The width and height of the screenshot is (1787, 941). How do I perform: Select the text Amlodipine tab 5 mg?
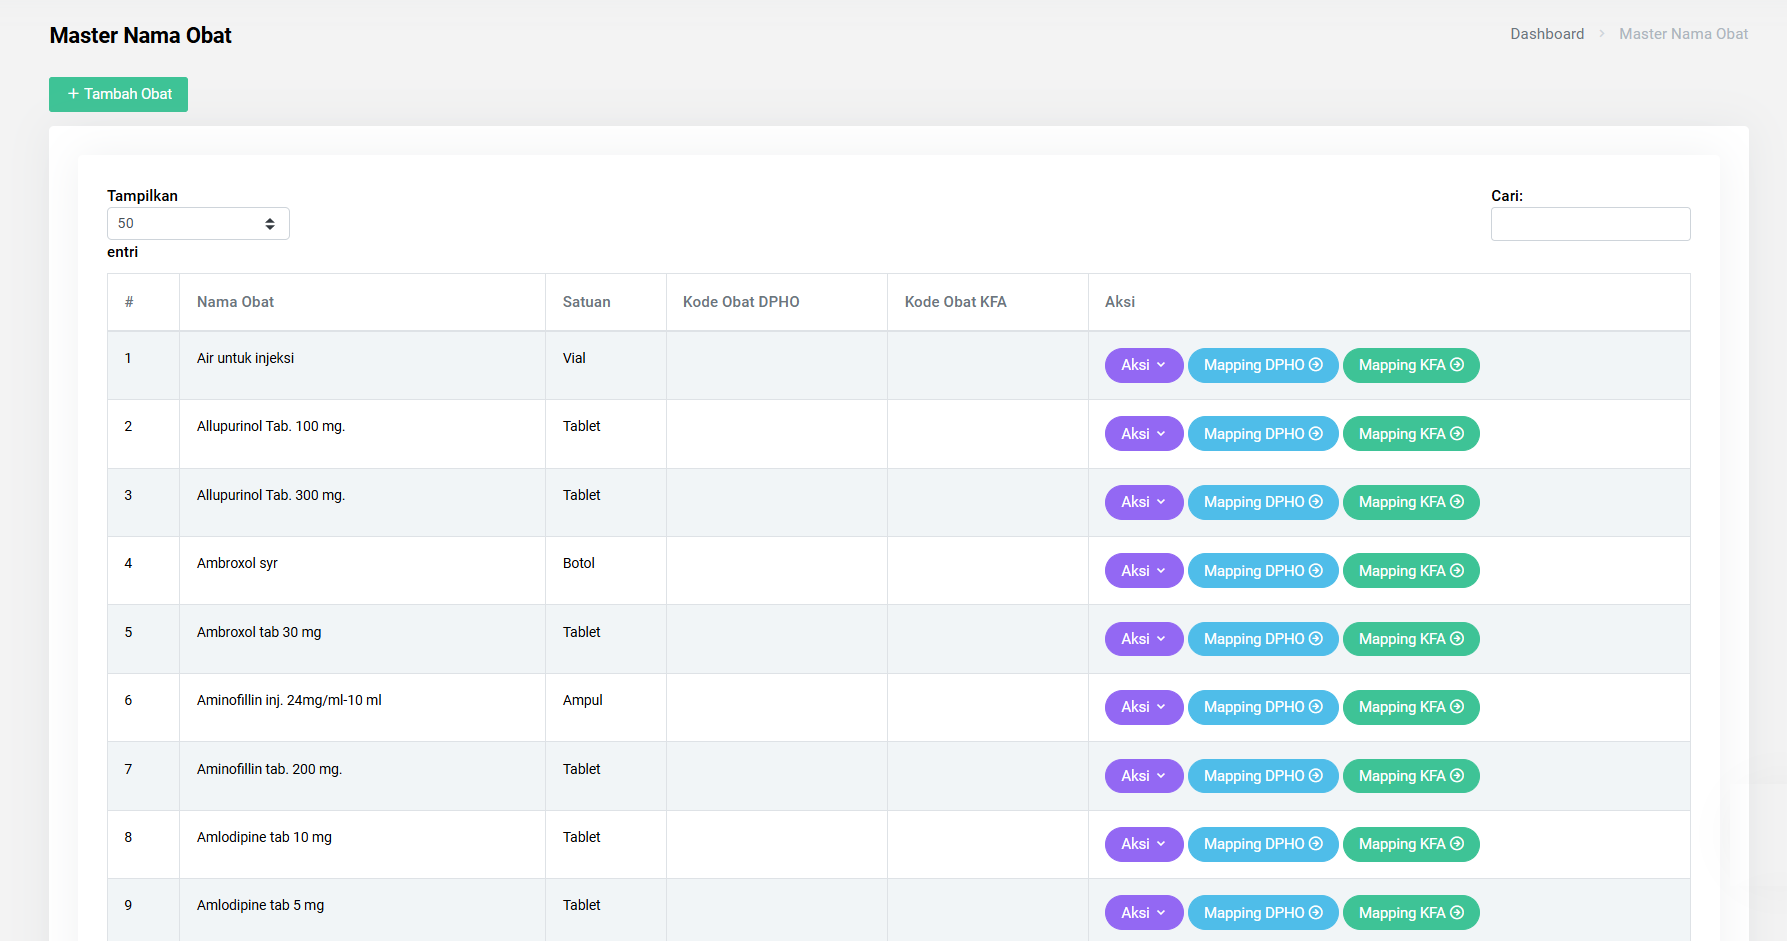pos(260,905)
